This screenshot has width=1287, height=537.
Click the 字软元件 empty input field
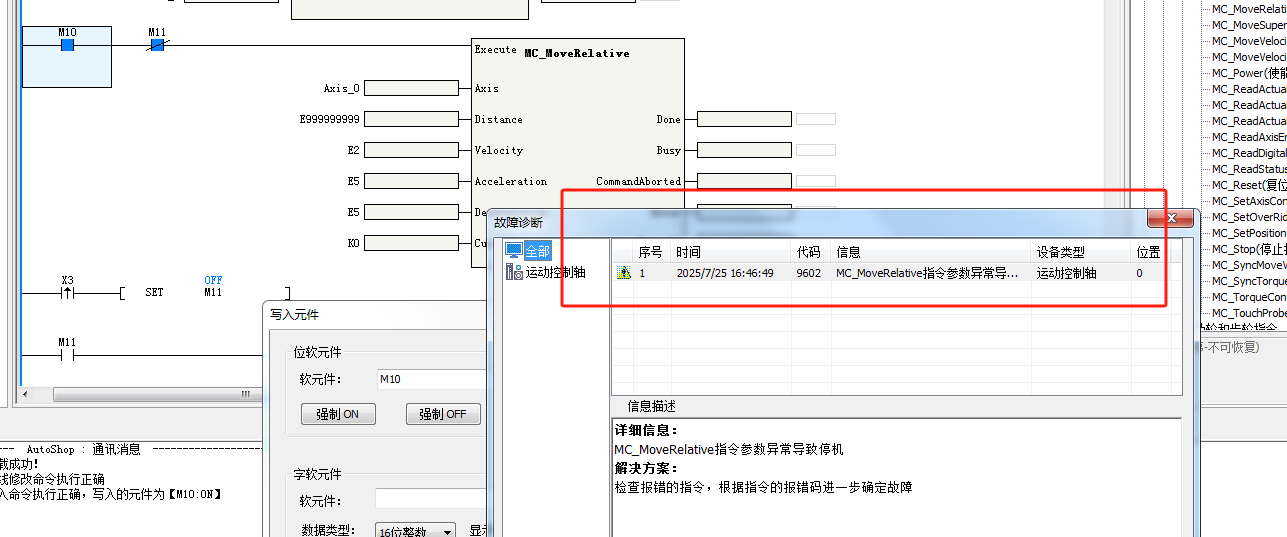pyautogui.click(x=430, y=500)
